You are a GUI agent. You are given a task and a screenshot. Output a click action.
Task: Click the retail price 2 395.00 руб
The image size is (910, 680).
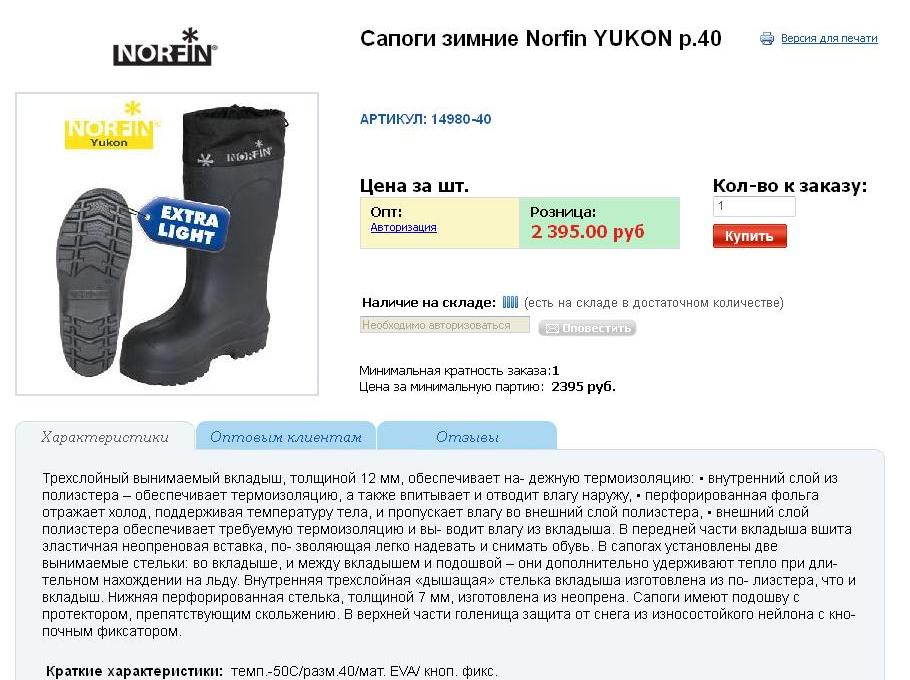587,232
